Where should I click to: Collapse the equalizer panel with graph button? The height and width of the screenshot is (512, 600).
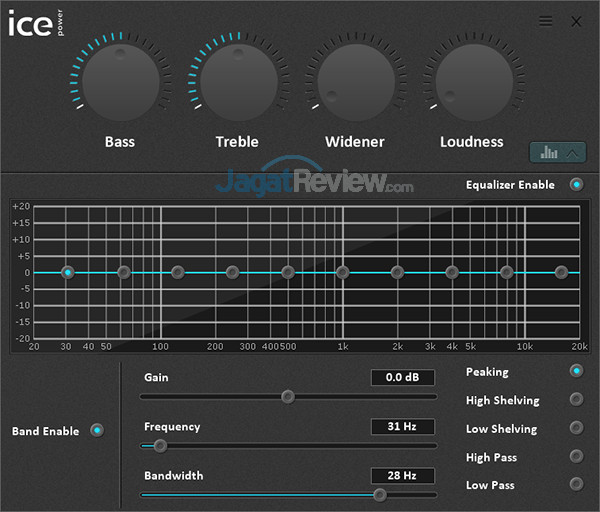coord(558,153)
